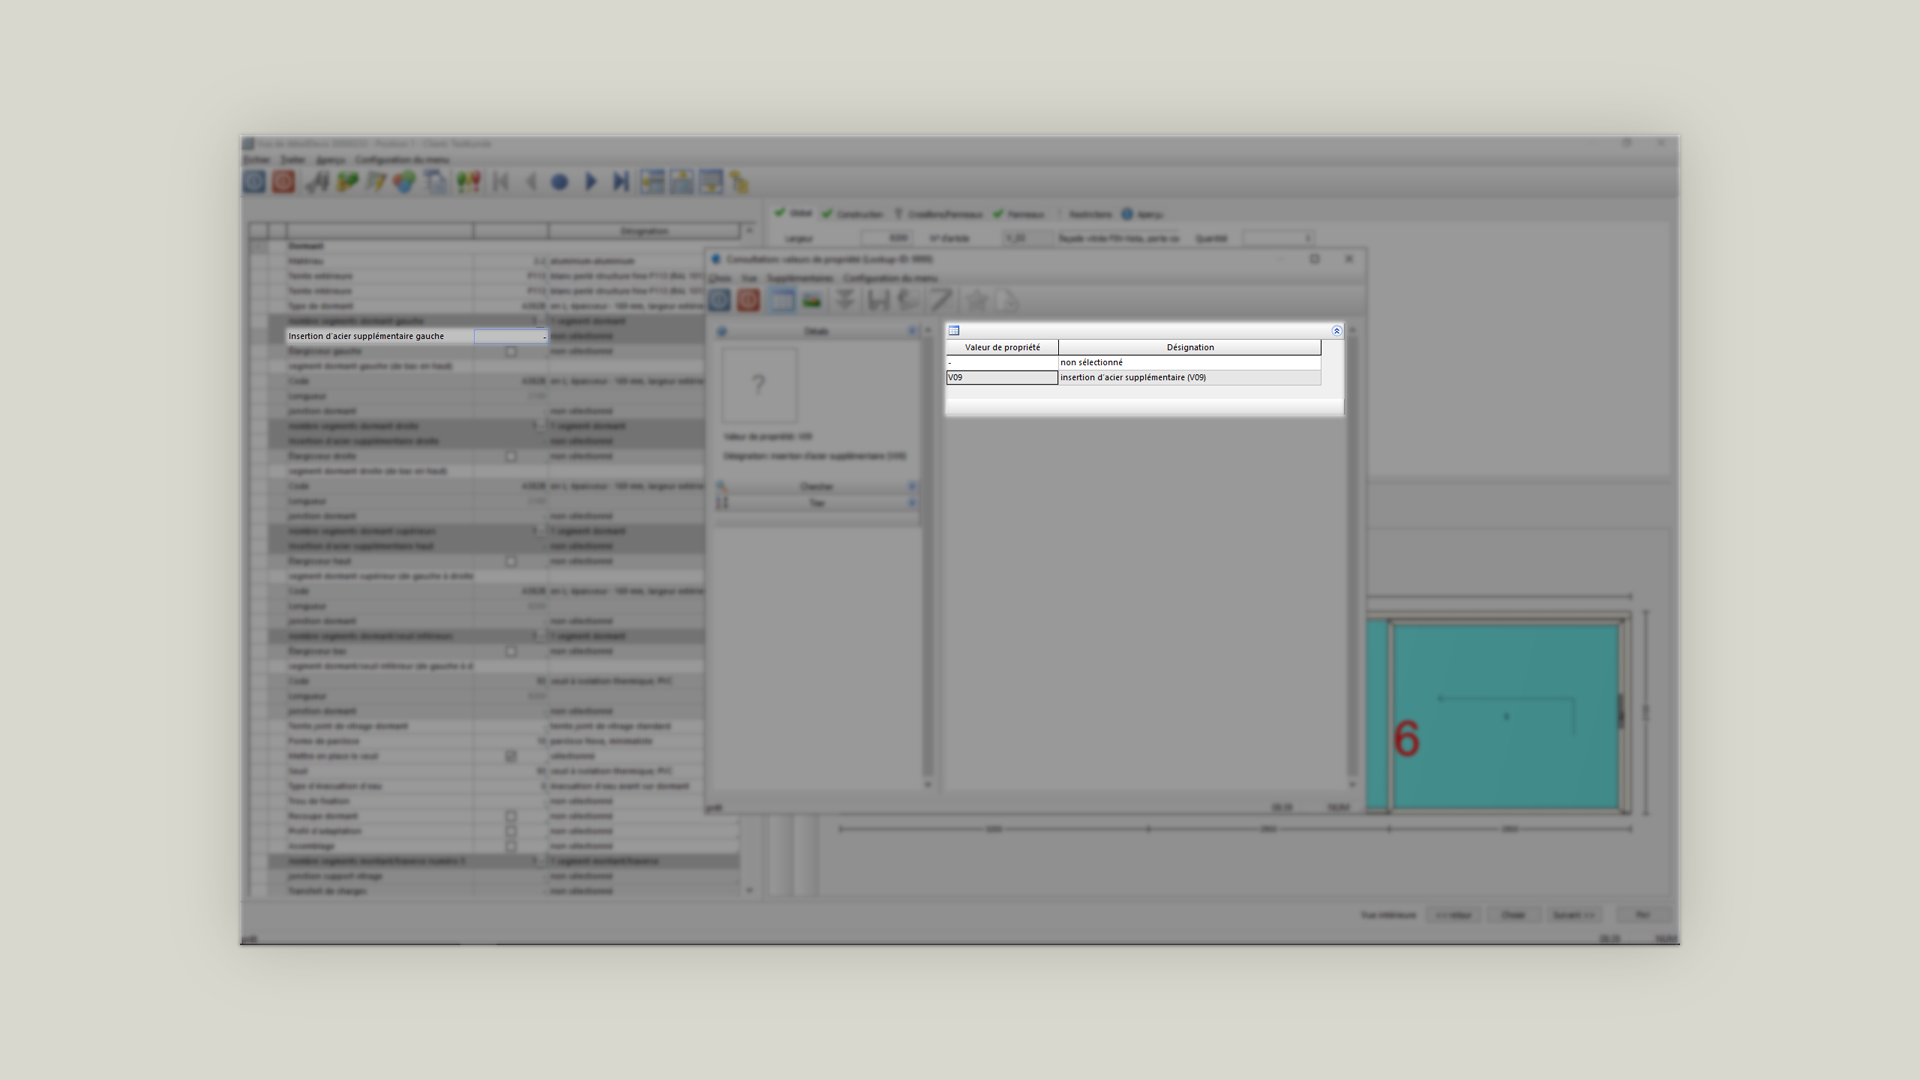This screenshot has height=1080, width=1920.
Task: Toggle the Élargisseur haut checkbox
Action: [511, 561]
